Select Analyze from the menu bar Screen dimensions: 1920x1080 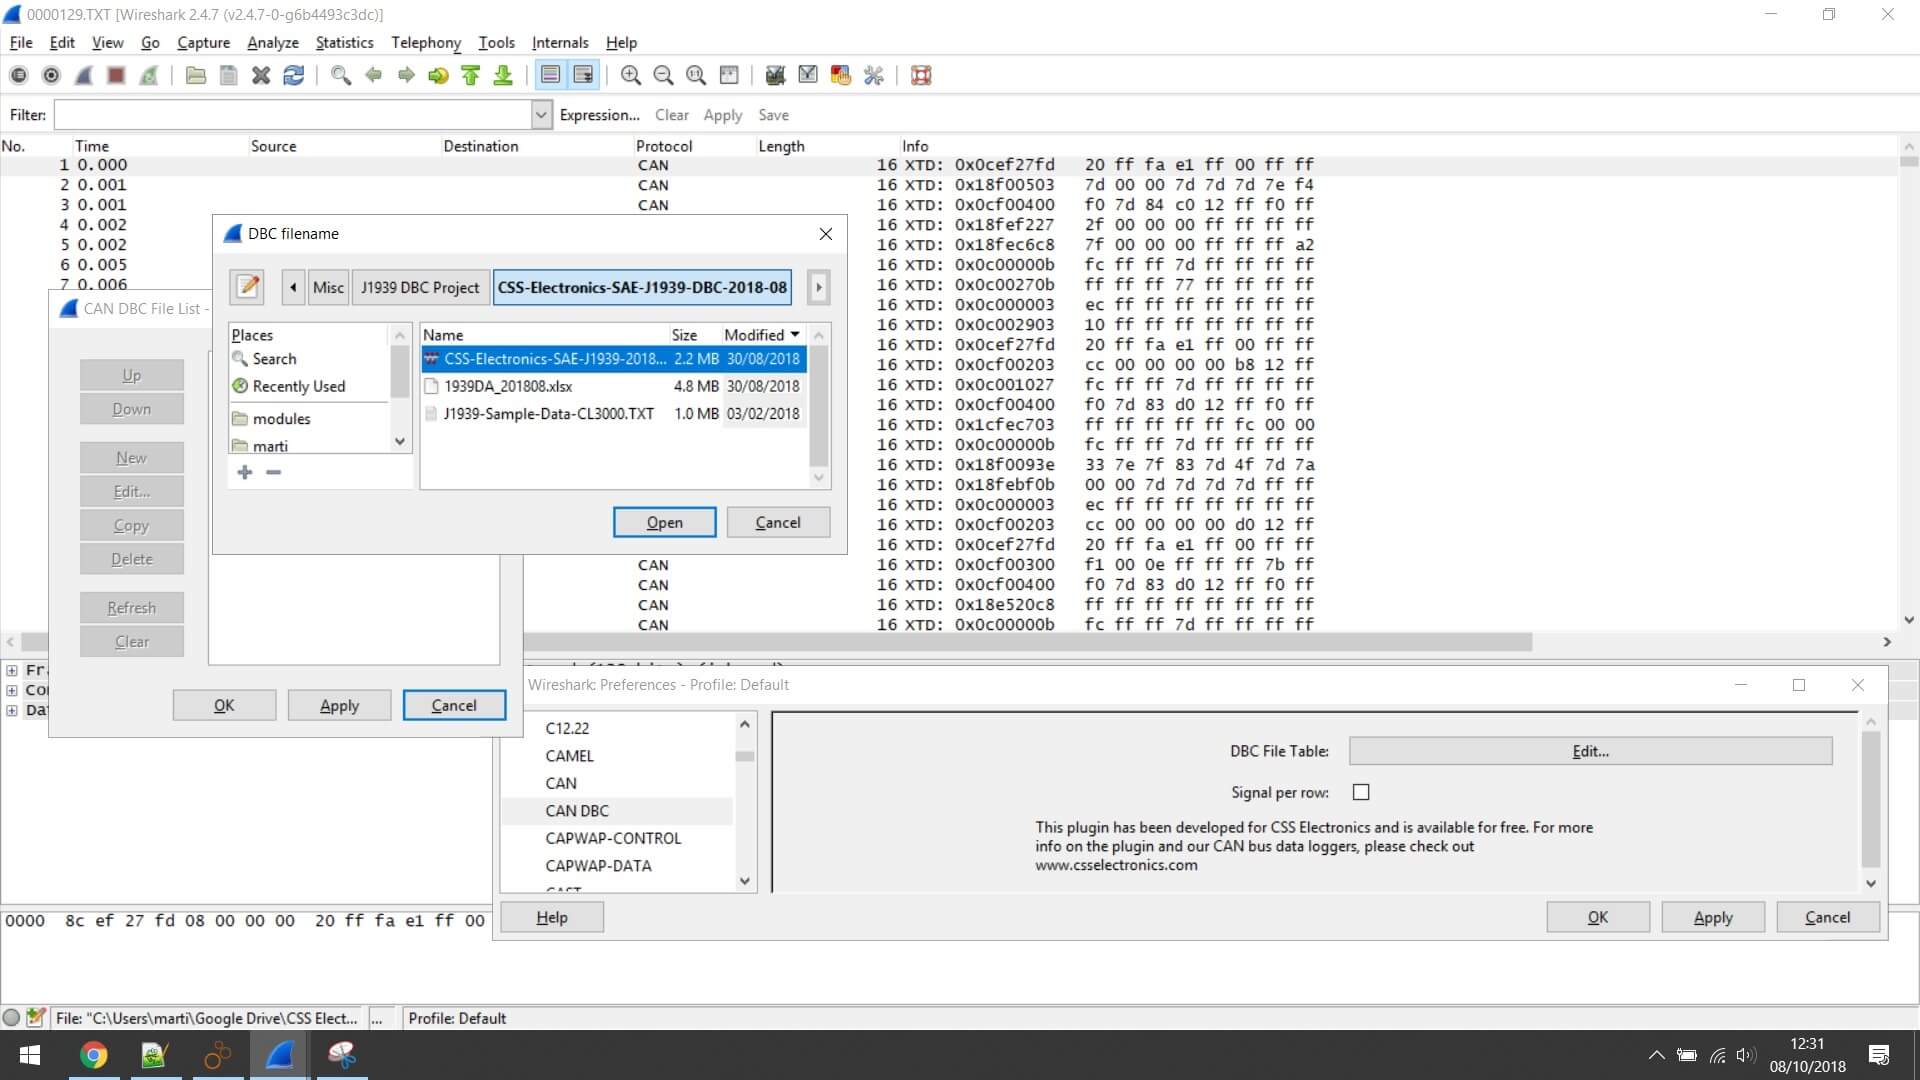coord(272,42)
